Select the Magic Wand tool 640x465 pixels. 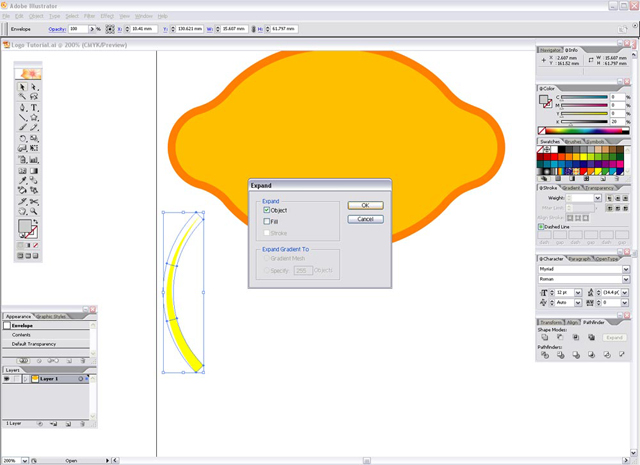tap(22, 96)
